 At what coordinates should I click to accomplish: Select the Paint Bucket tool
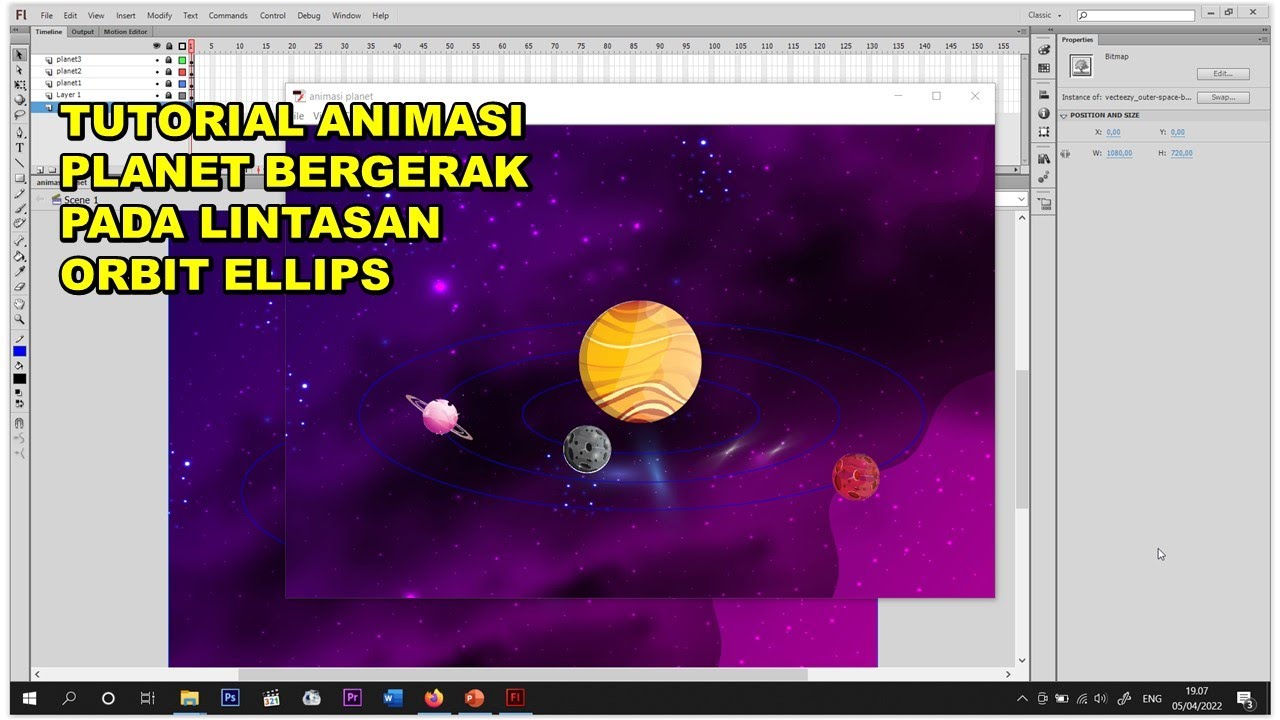19,256
